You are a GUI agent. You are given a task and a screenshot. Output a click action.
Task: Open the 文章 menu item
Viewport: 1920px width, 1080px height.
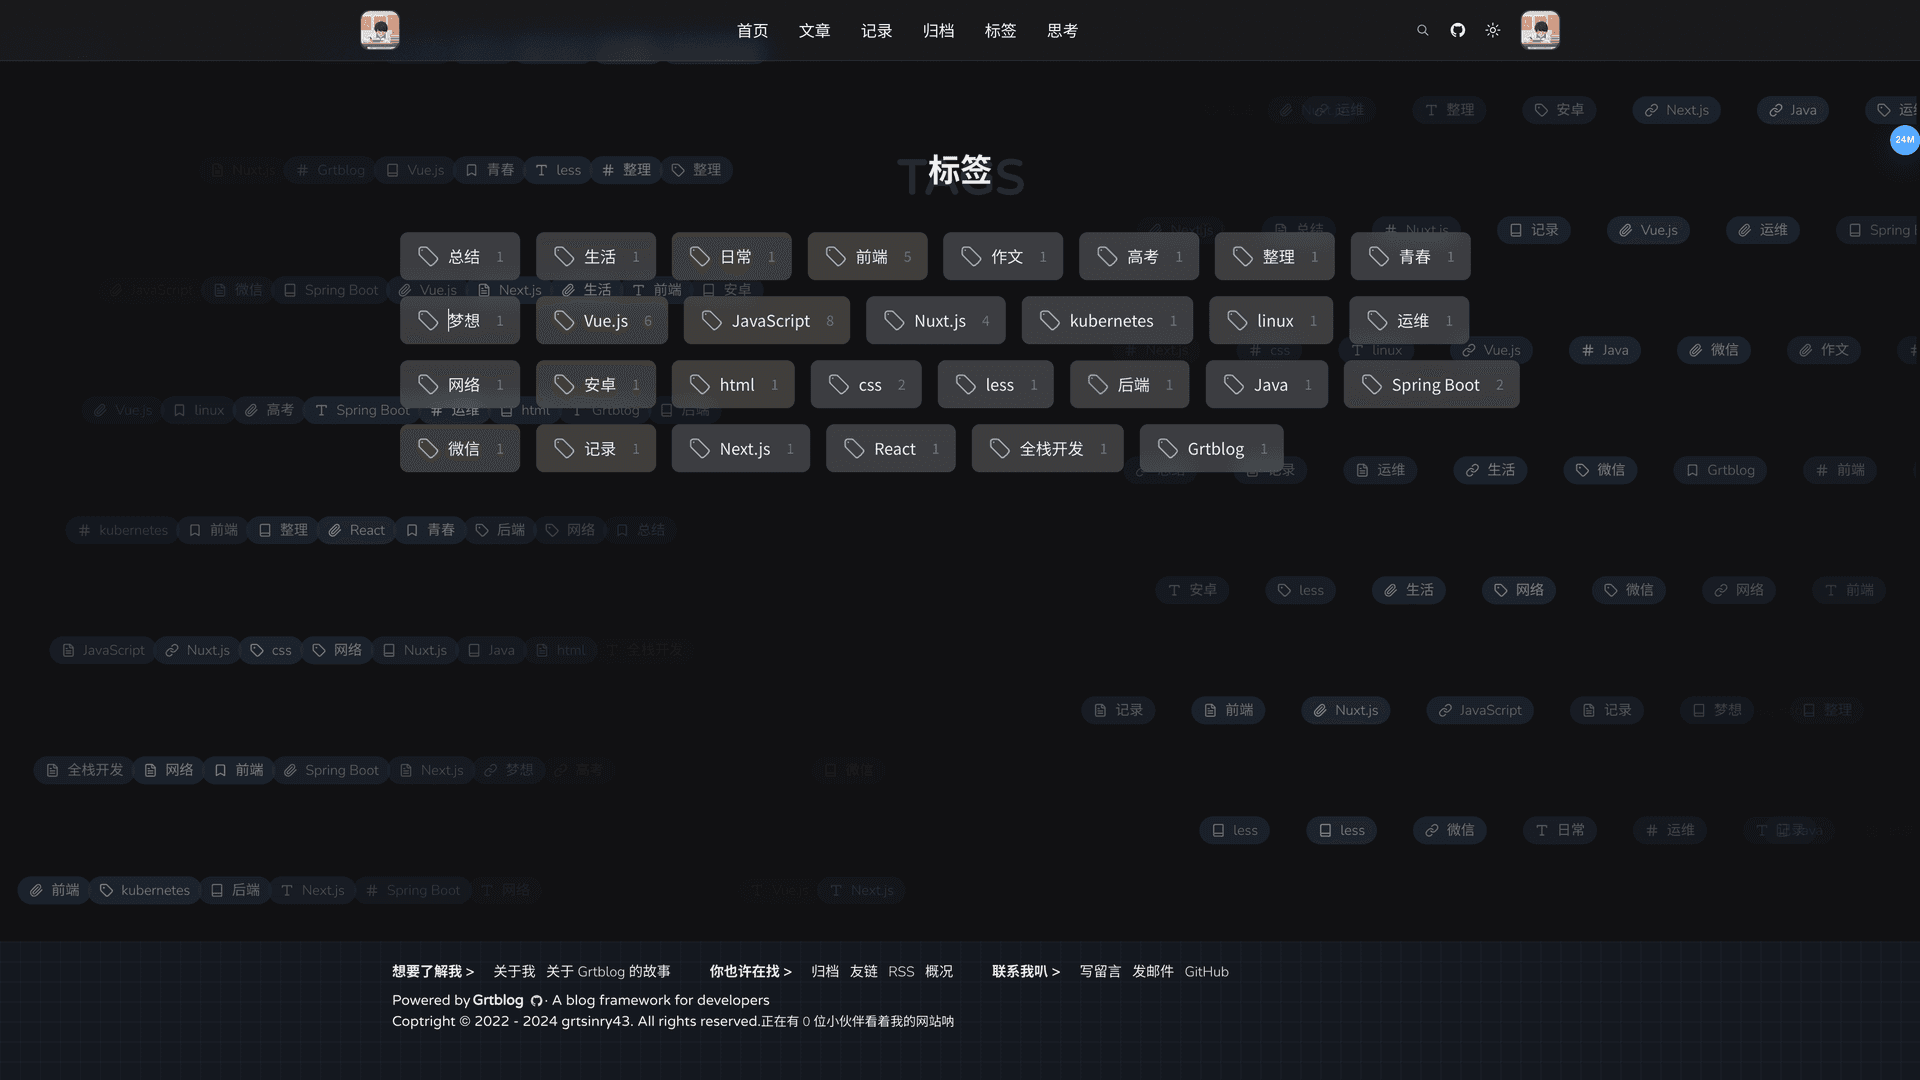coord(814,31)
